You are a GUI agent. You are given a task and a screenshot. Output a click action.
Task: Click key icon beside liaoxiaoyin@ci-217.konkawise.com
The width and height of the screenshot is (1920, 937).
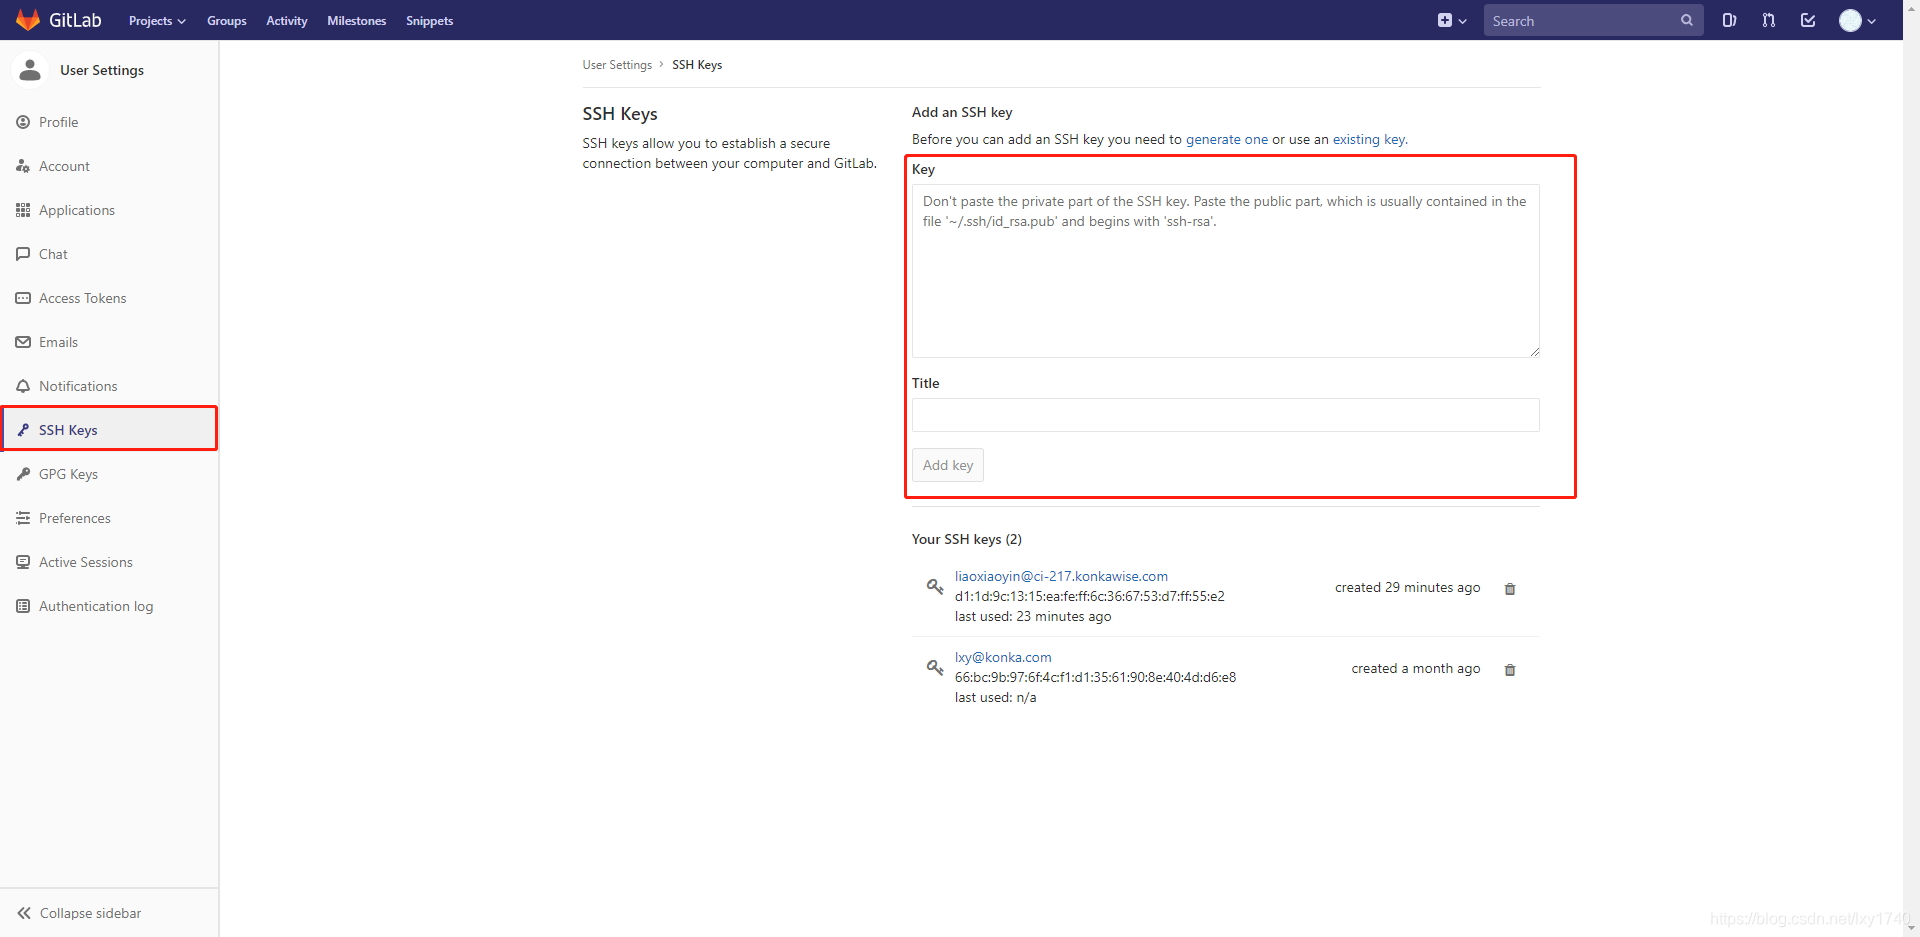click(935, 586)
